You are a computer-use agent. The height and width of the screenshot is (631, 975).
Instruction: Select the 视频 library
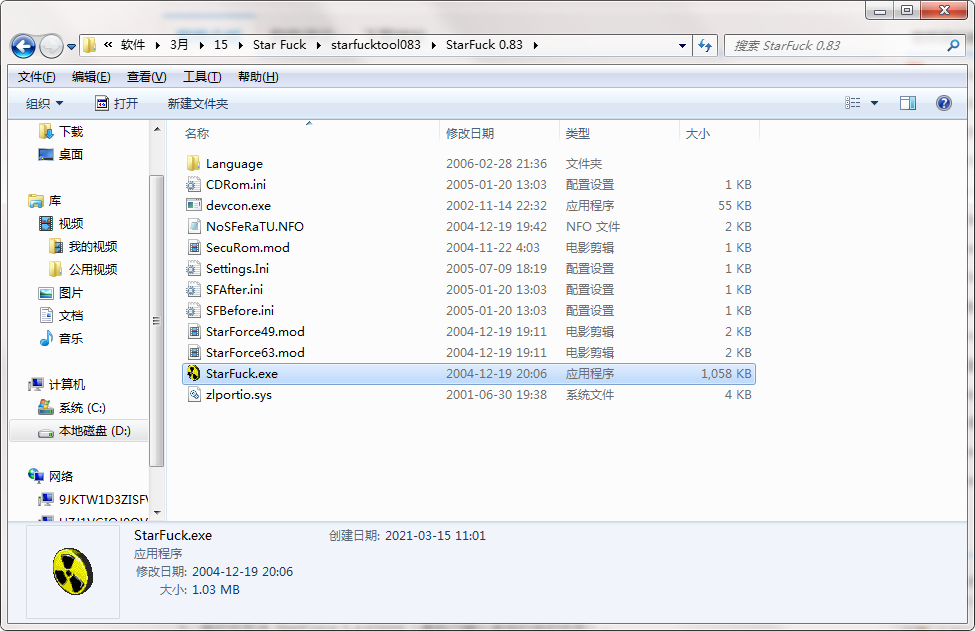tap(61, 224)
